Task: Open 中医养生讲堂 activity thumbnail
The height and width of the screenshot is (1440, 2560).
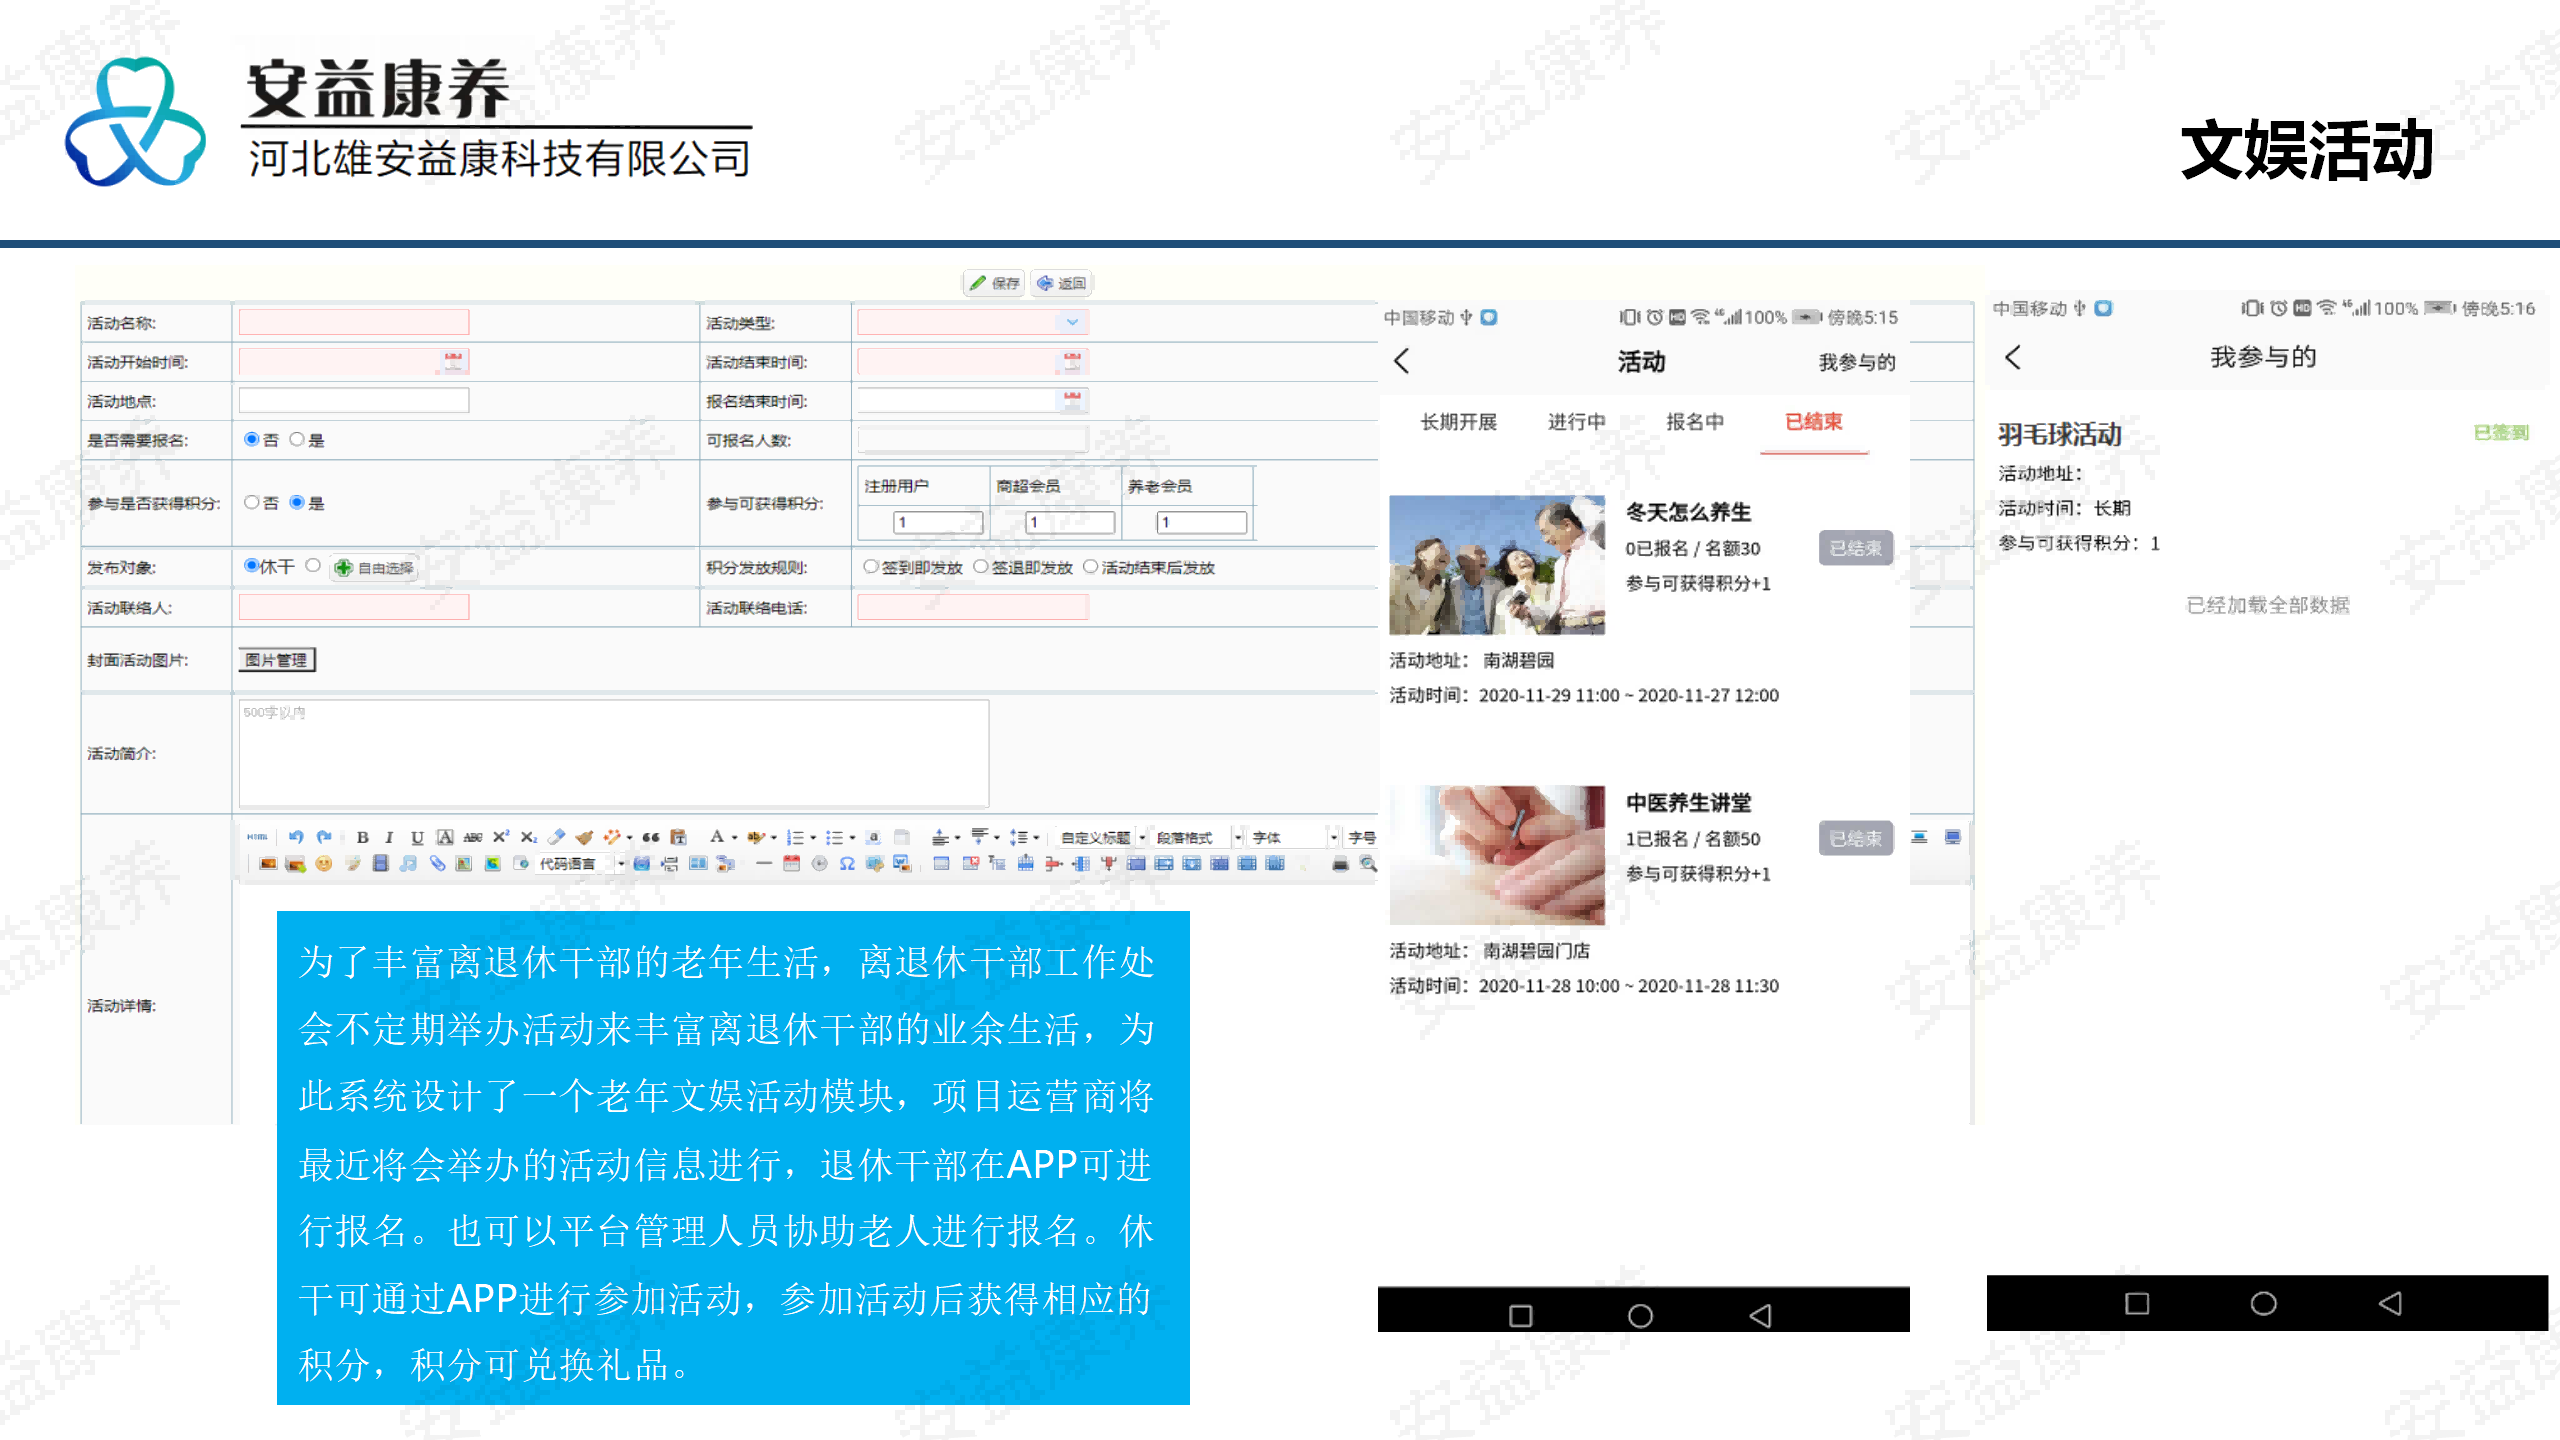Action: tap(1497, 855)
